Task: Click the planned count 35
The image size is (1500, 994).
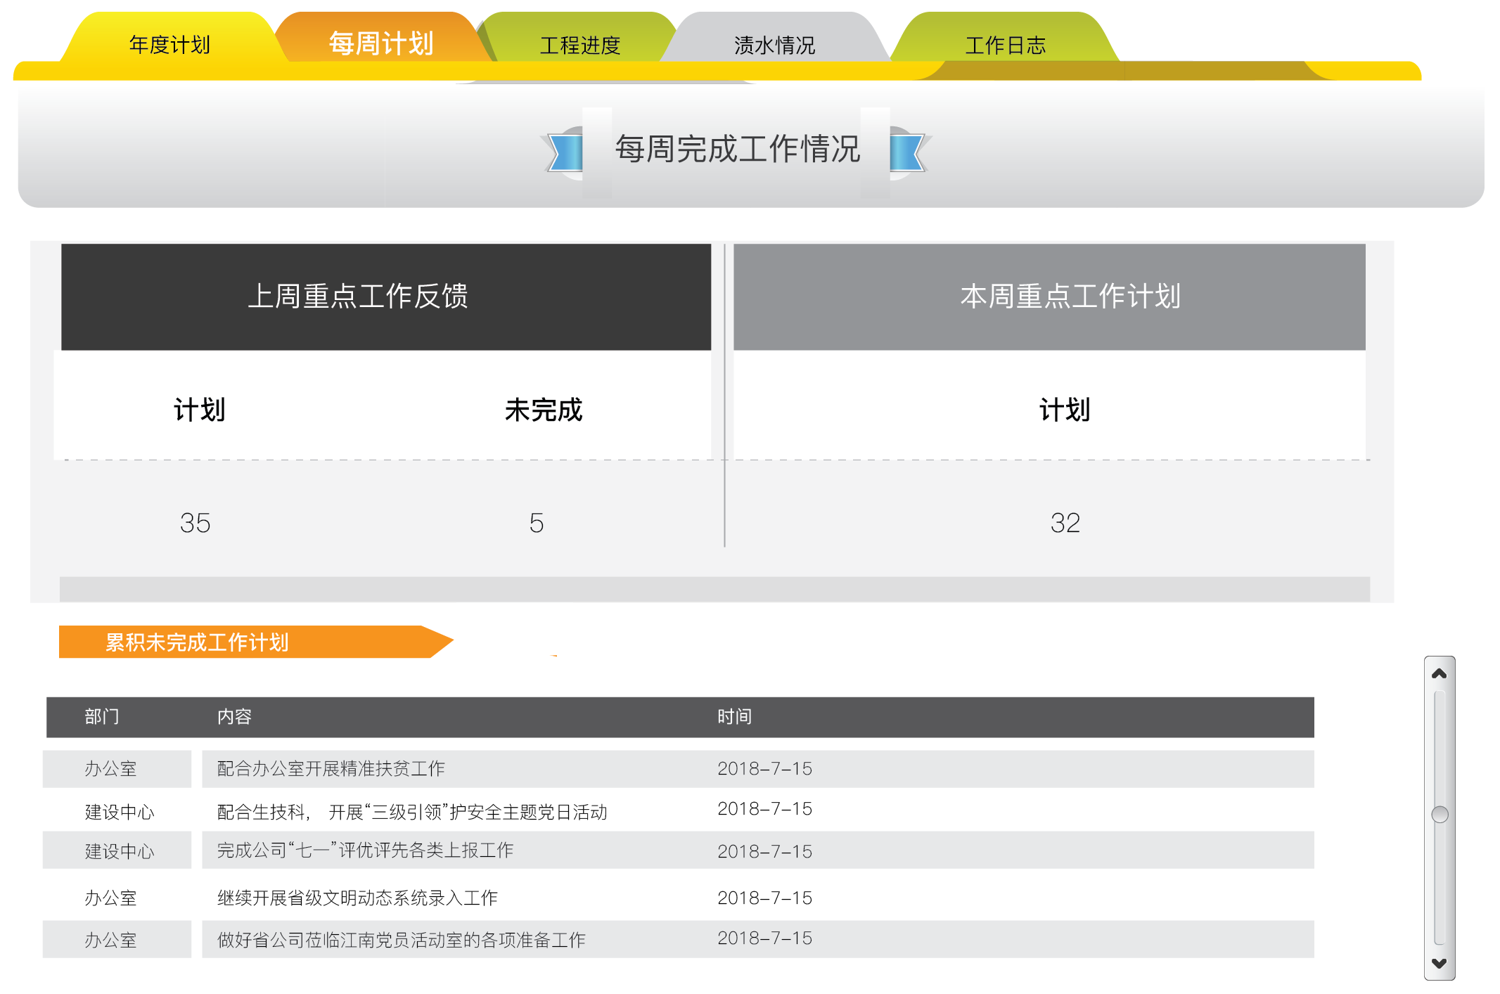Action: (195, 523)
